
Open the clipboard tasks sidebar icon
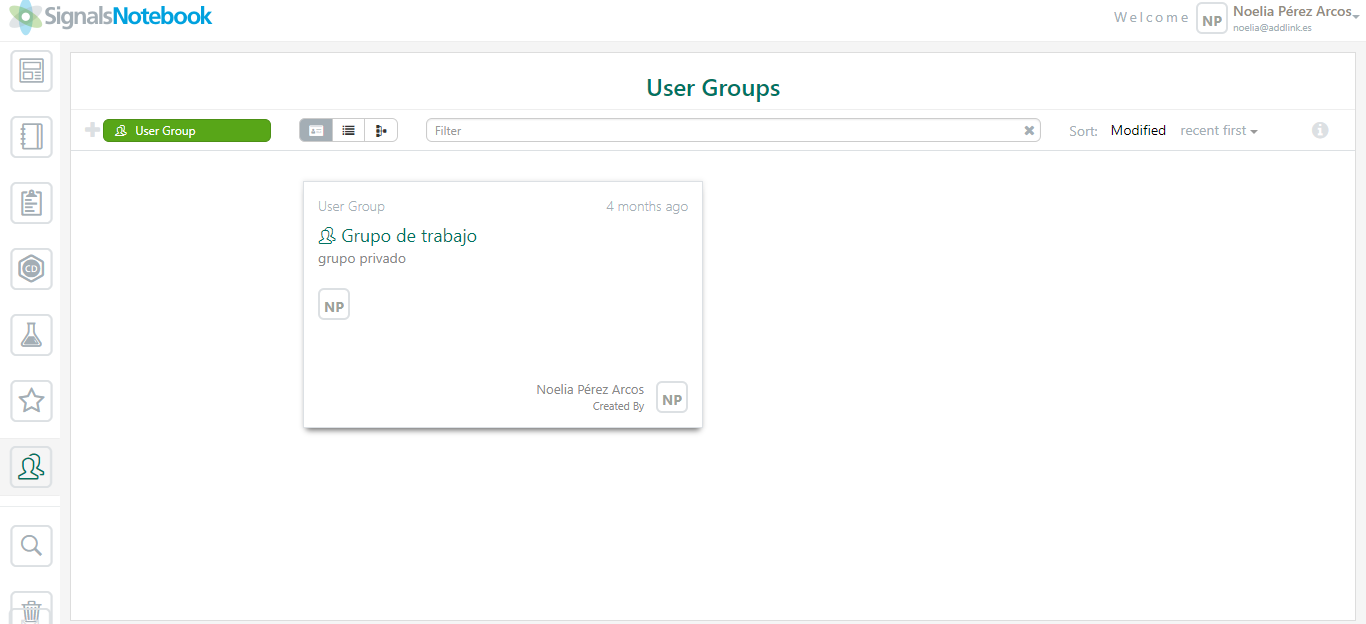pos(31,203)
